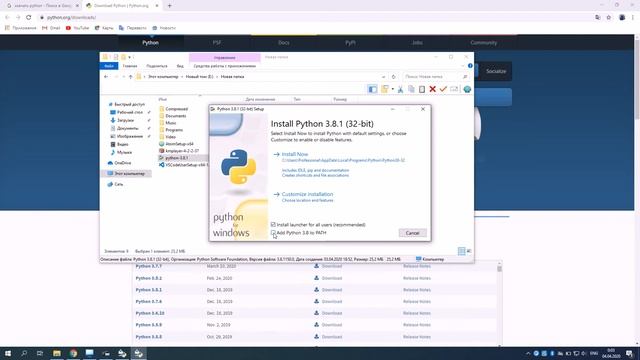Switch to details view icon in status bar

click(461, 251)
